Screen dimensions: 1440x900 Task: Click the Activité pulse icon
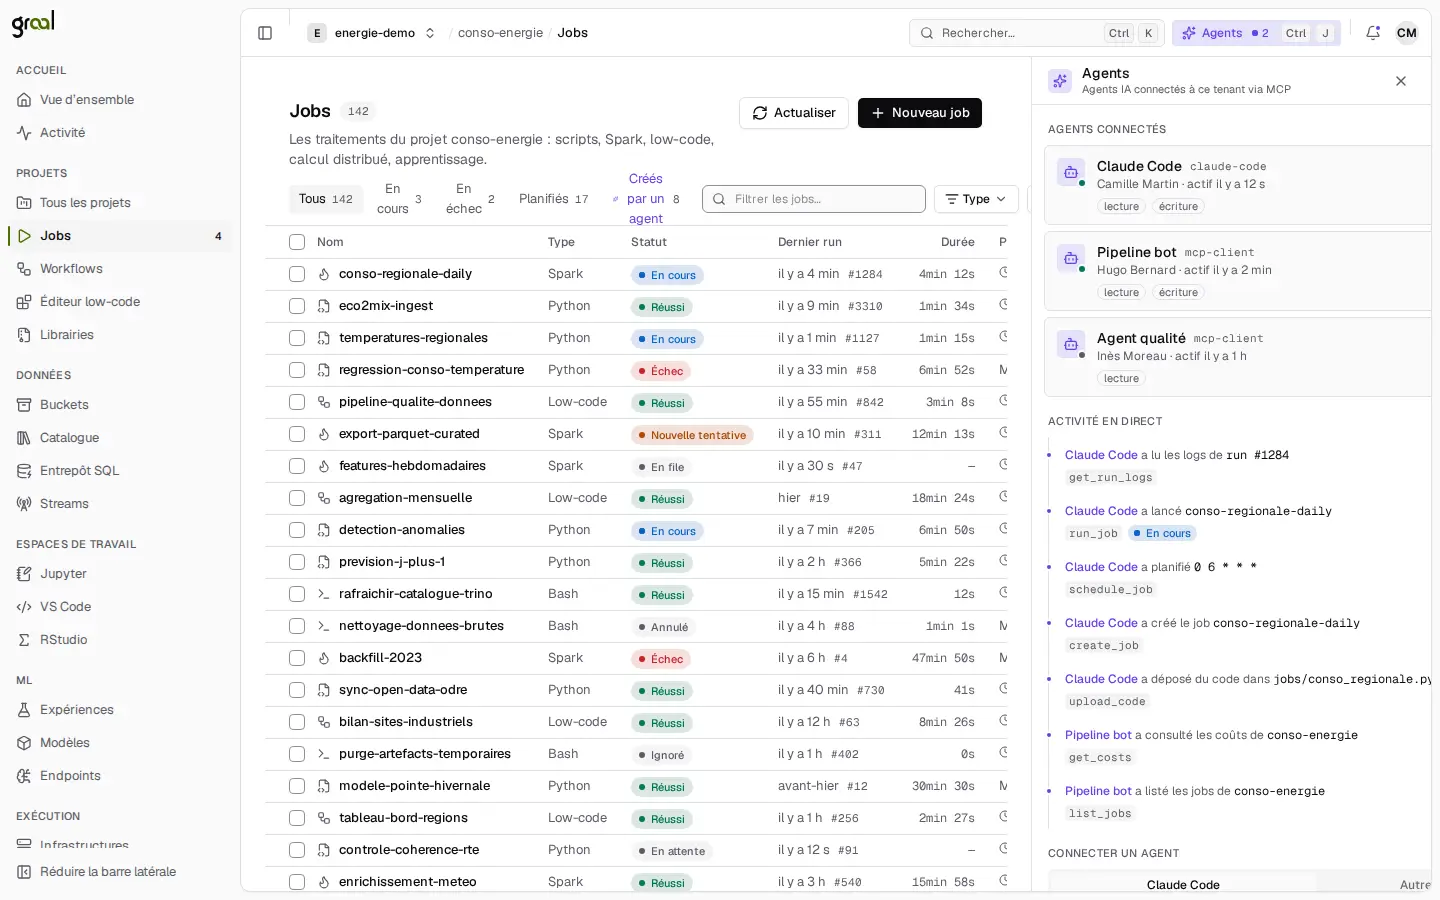24,133
